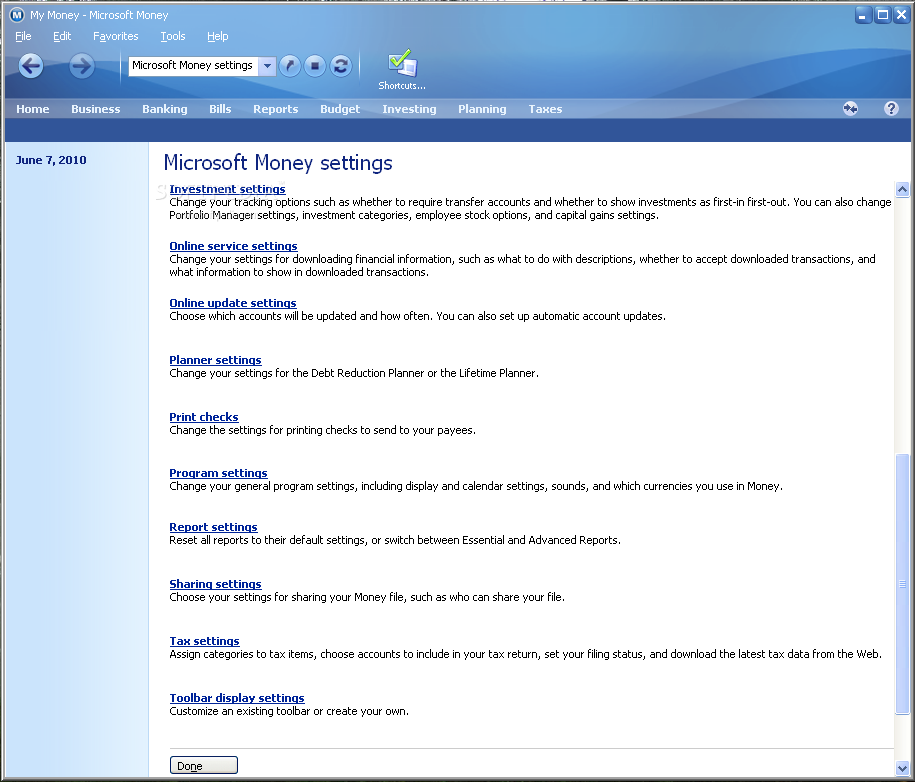Open Online update settings link
This screenshot has height=782, width=915.
233,303
